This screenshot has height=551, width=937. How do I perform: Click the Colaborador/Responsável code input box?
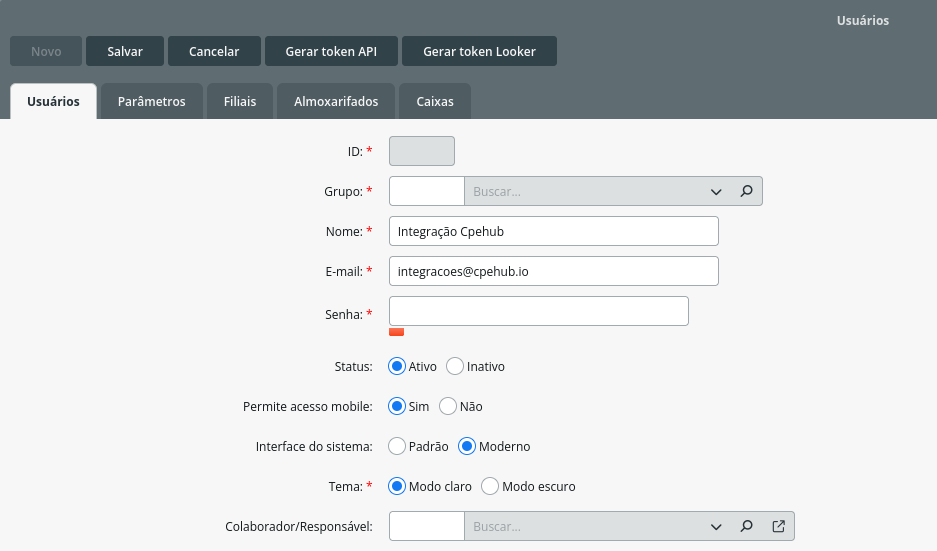(x=427, y=526)
